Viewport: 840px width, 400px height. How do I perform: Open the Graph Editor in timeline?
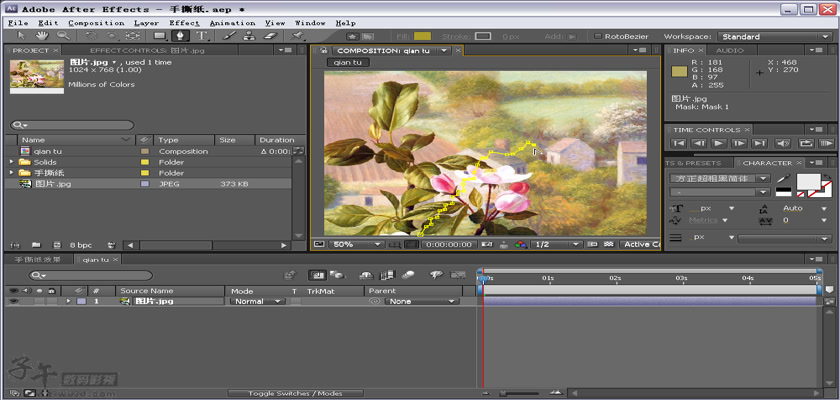coord(458,275)
